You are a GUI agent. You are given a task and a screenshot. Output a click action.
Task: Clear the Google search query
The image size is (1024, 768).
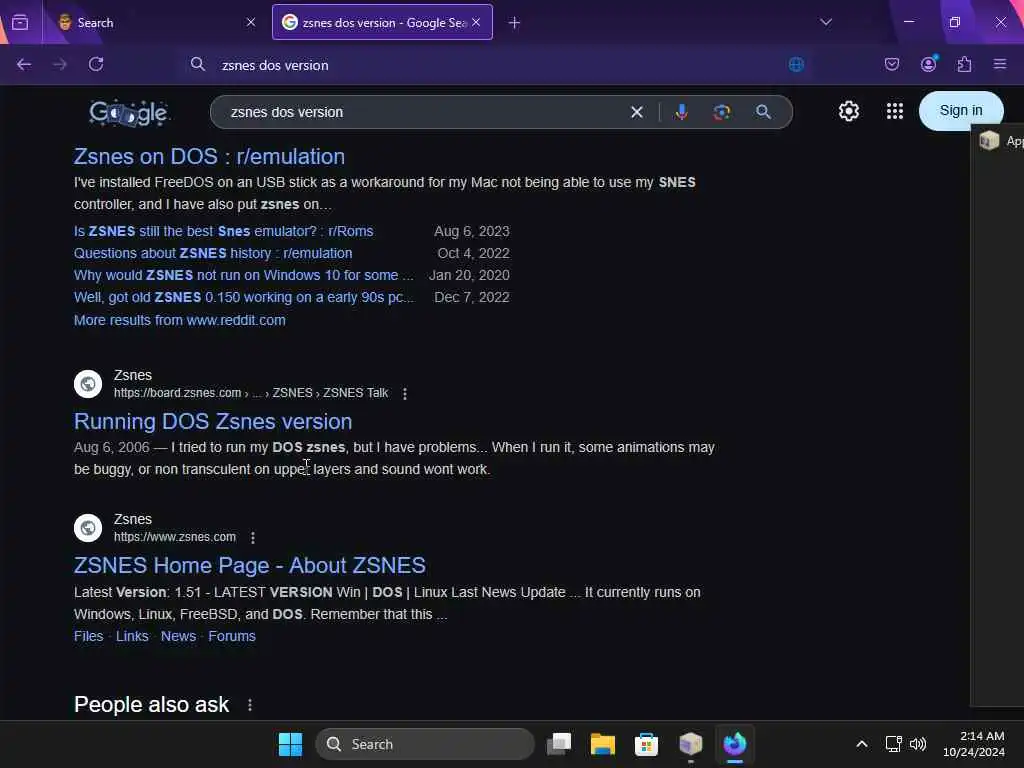click(x=637, y=112)
